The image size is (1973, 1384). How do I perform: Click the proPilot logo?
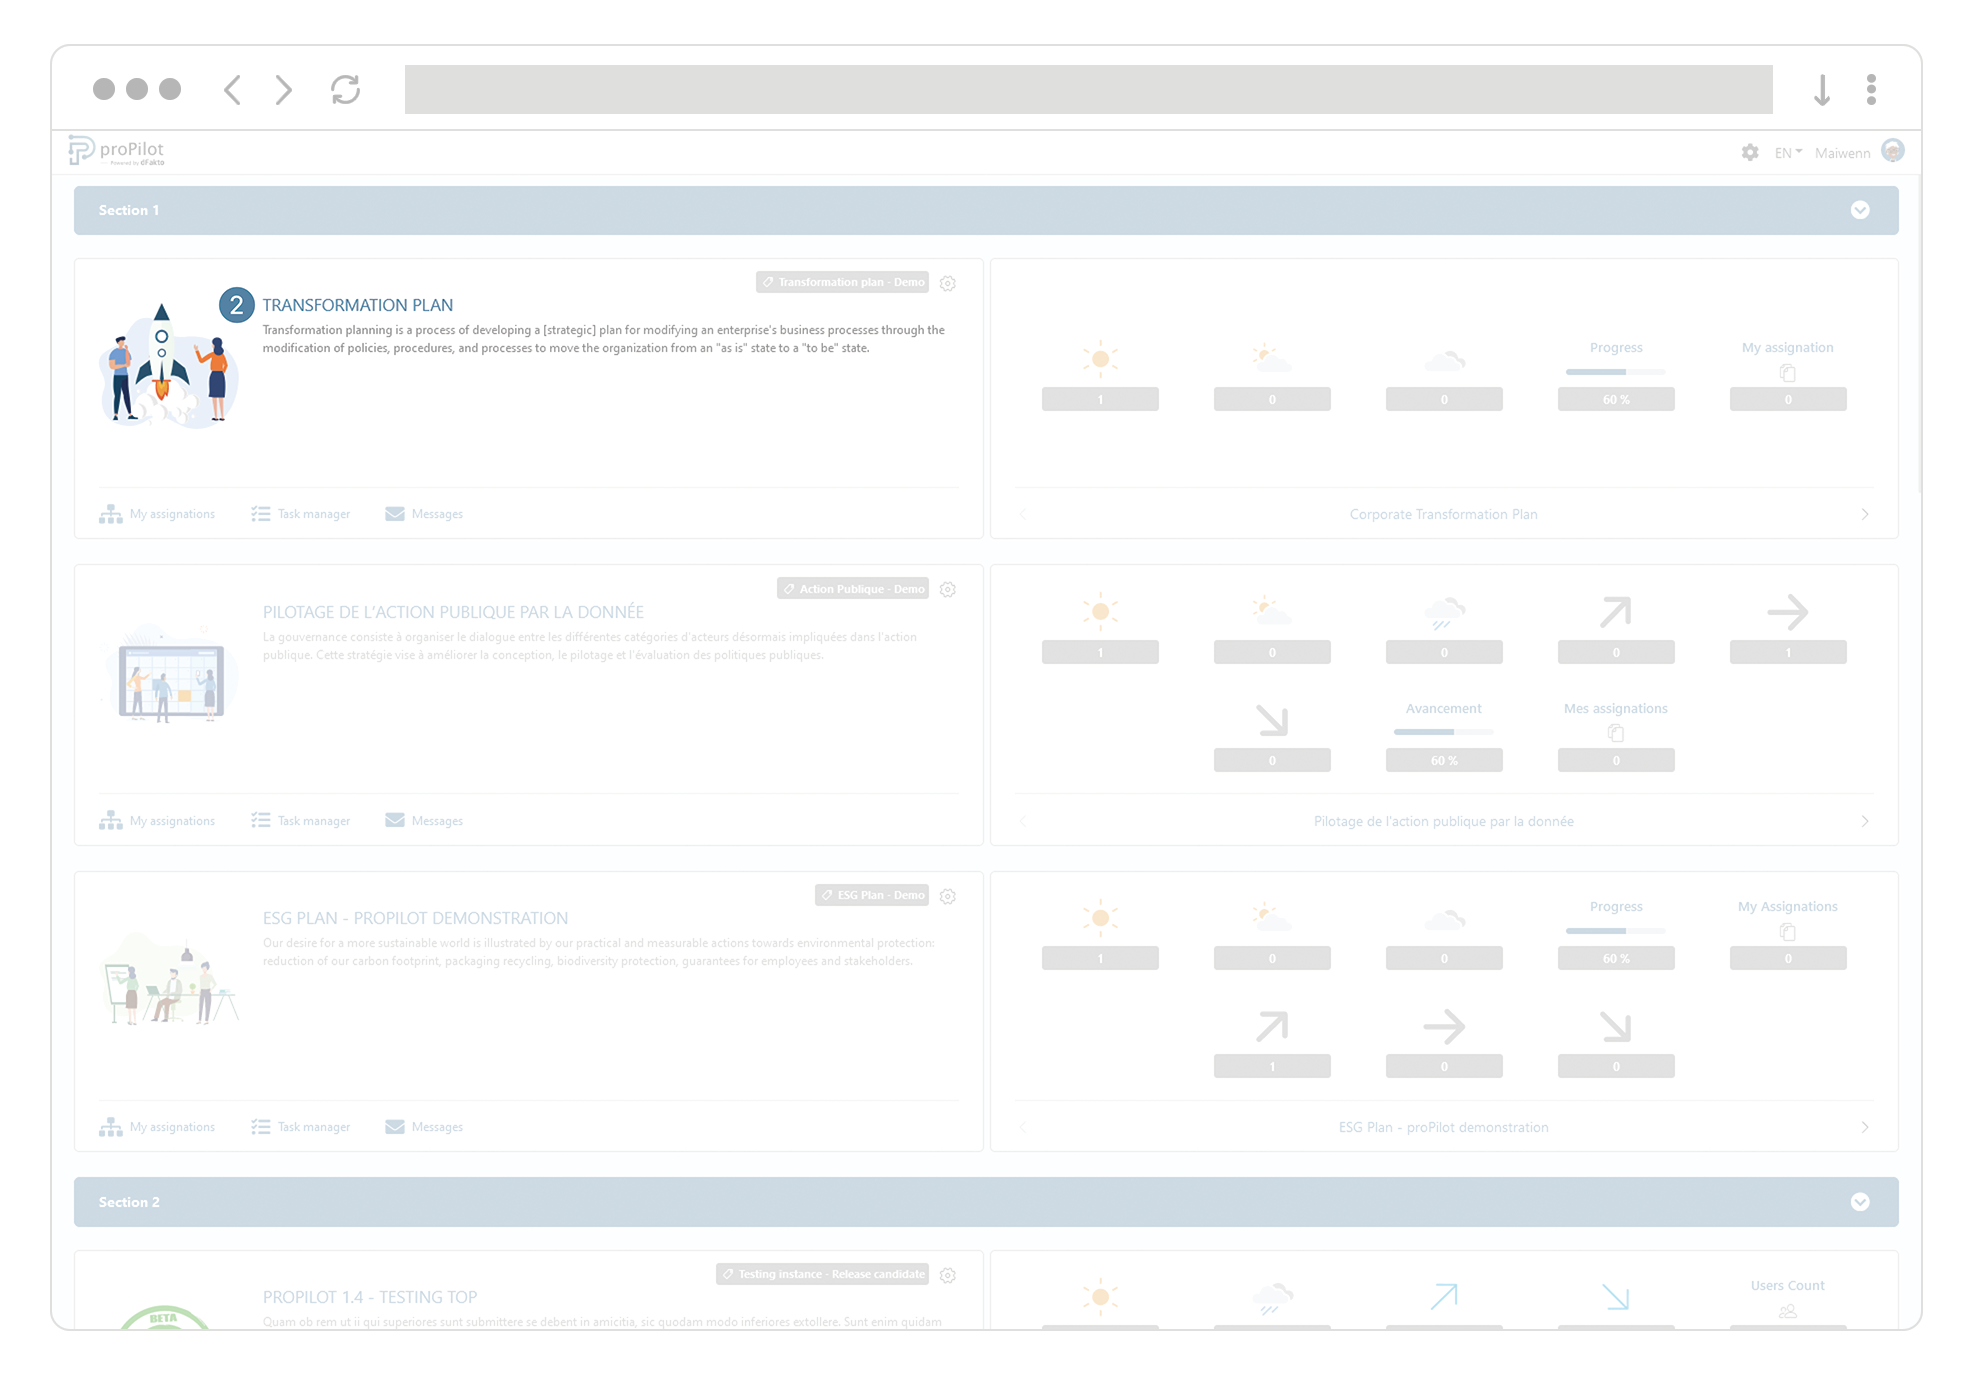[117, 150]
